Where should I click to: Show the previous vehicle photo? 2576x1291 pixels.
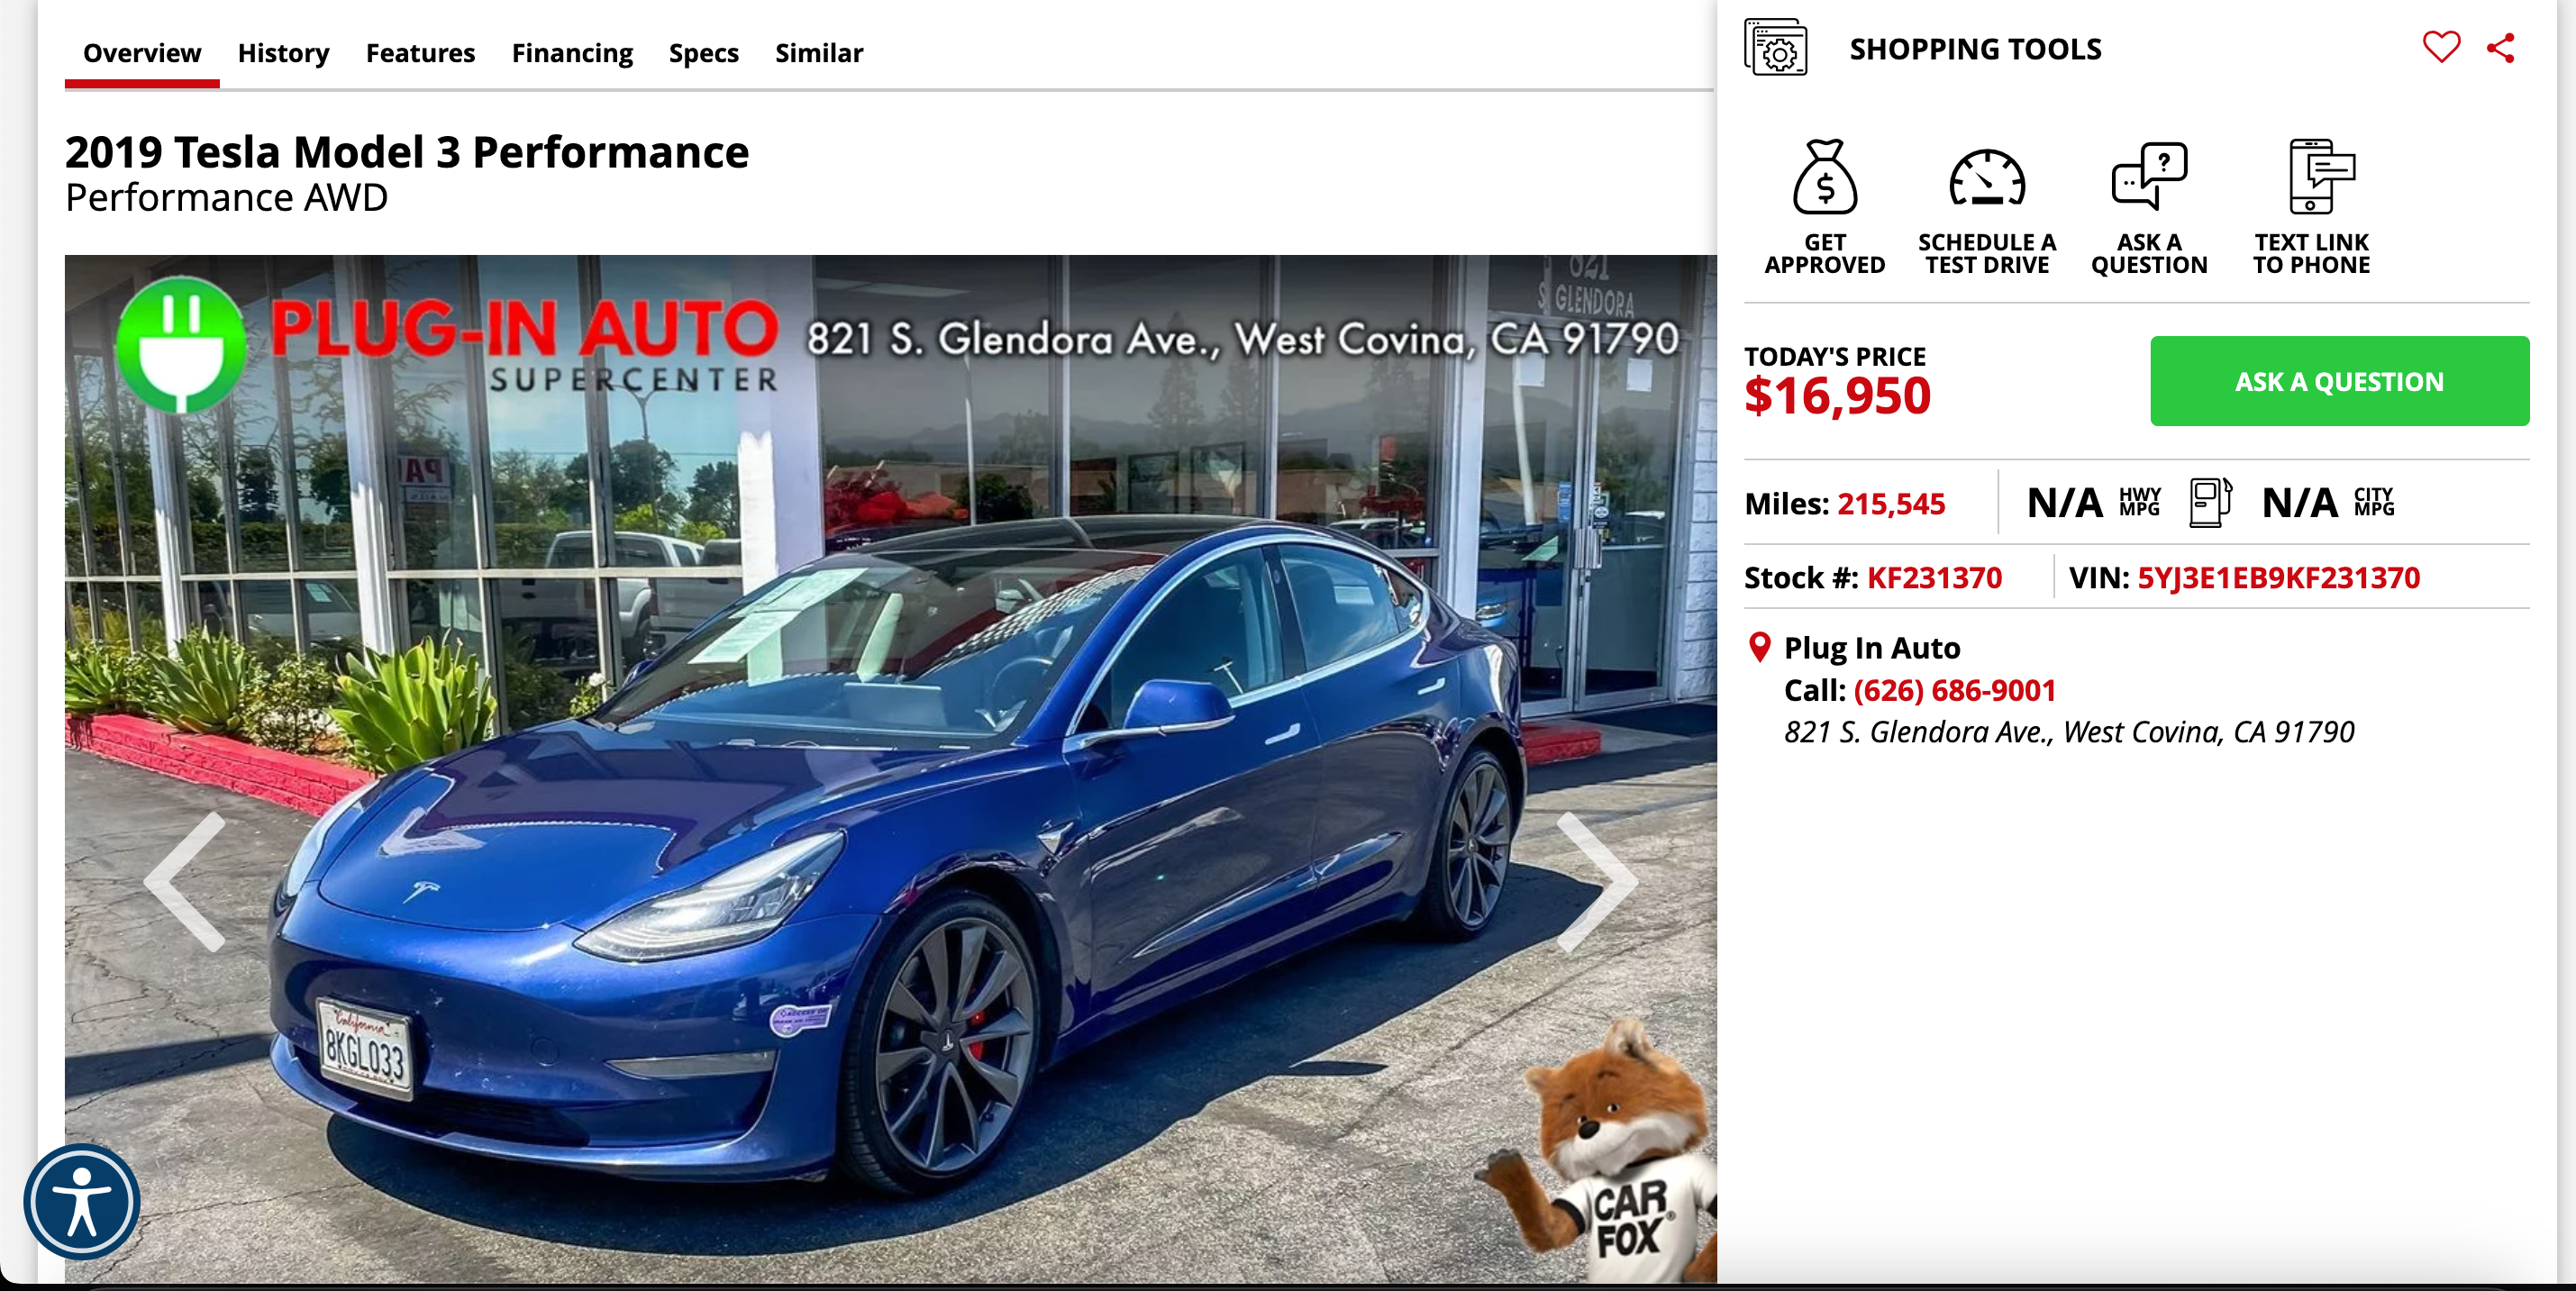185,881
